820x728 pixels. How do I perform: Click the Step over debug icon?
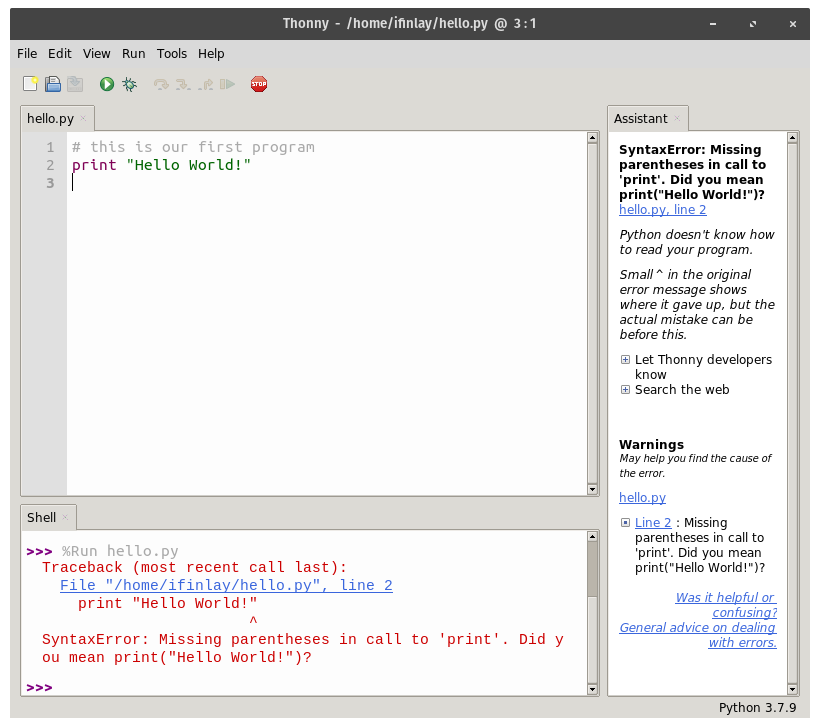(161, 84)
